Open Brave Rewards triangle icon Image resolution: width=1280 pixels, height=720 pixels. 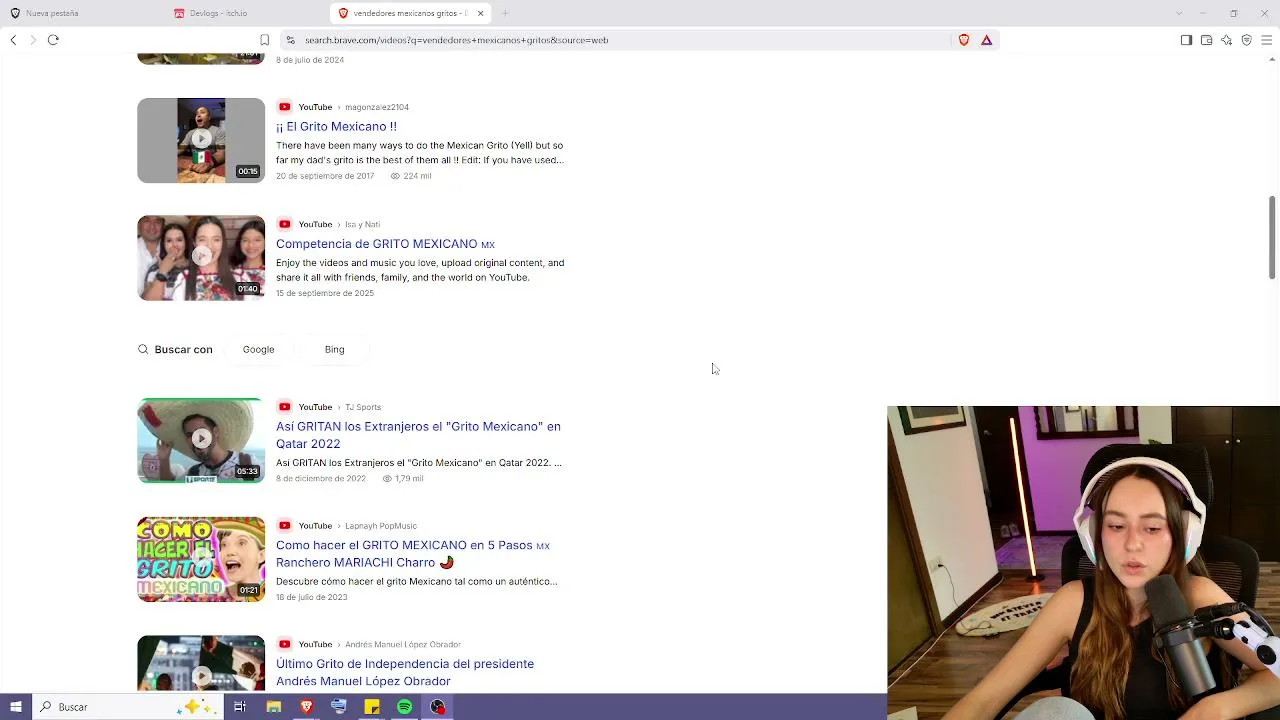(986, 40)
